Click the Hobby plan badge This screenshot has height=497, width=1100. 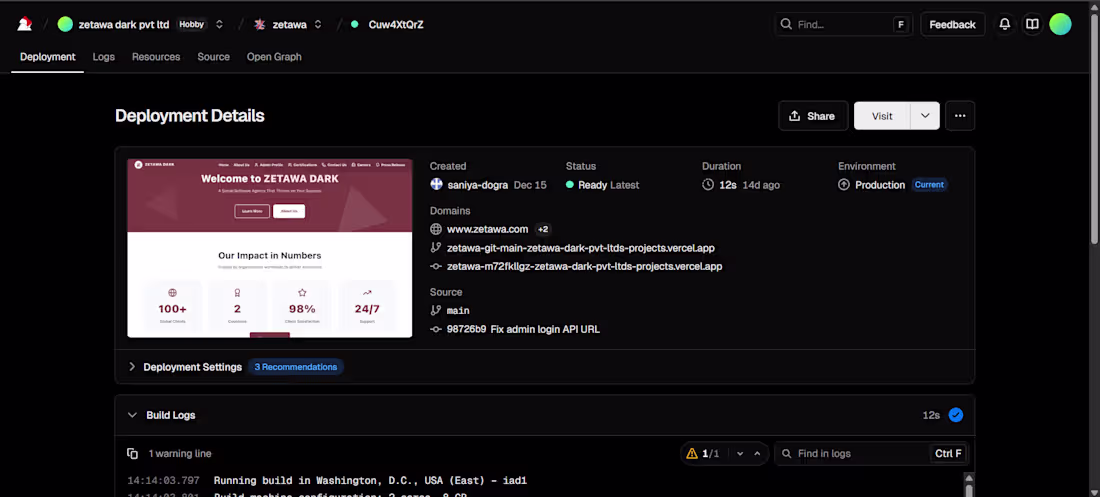[192, 24]
